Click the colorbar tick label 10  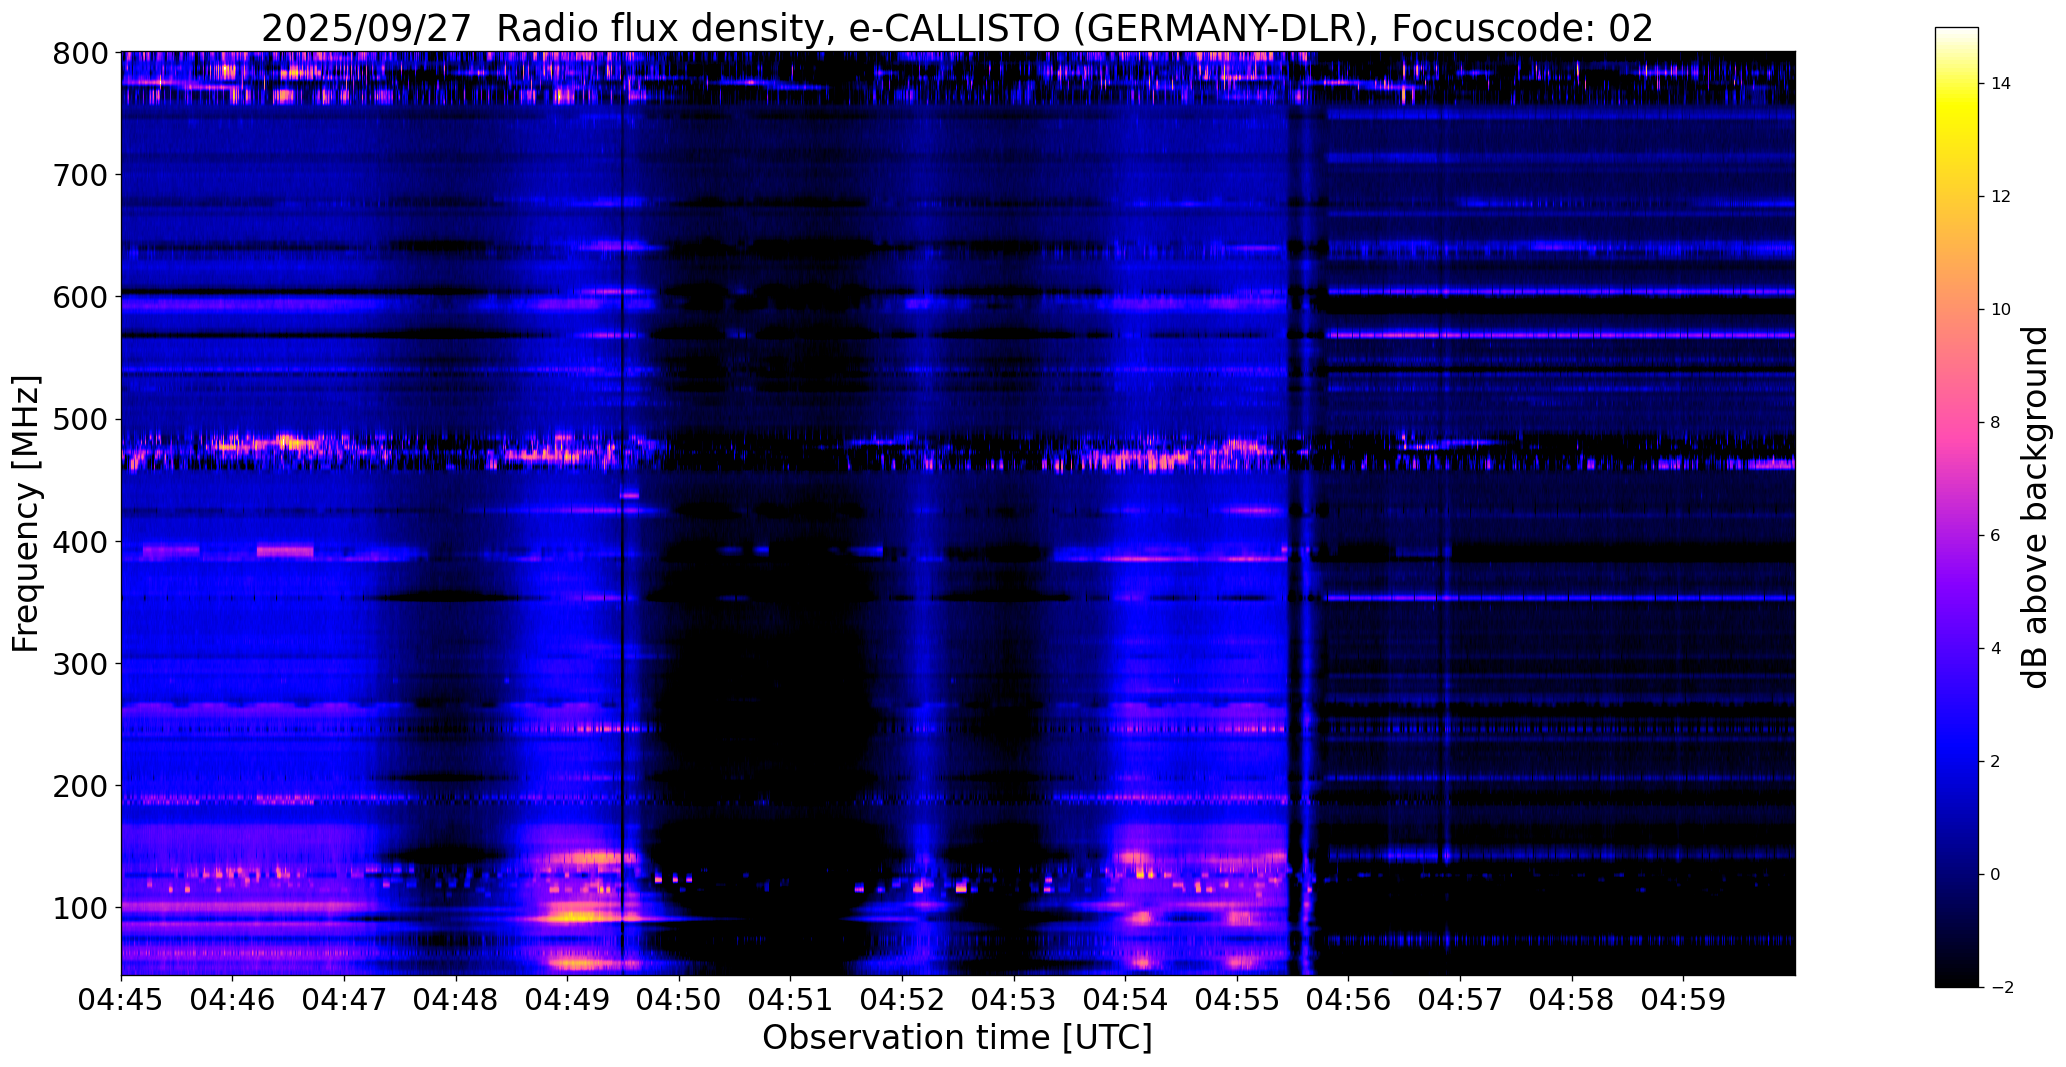pos(2001,310)
